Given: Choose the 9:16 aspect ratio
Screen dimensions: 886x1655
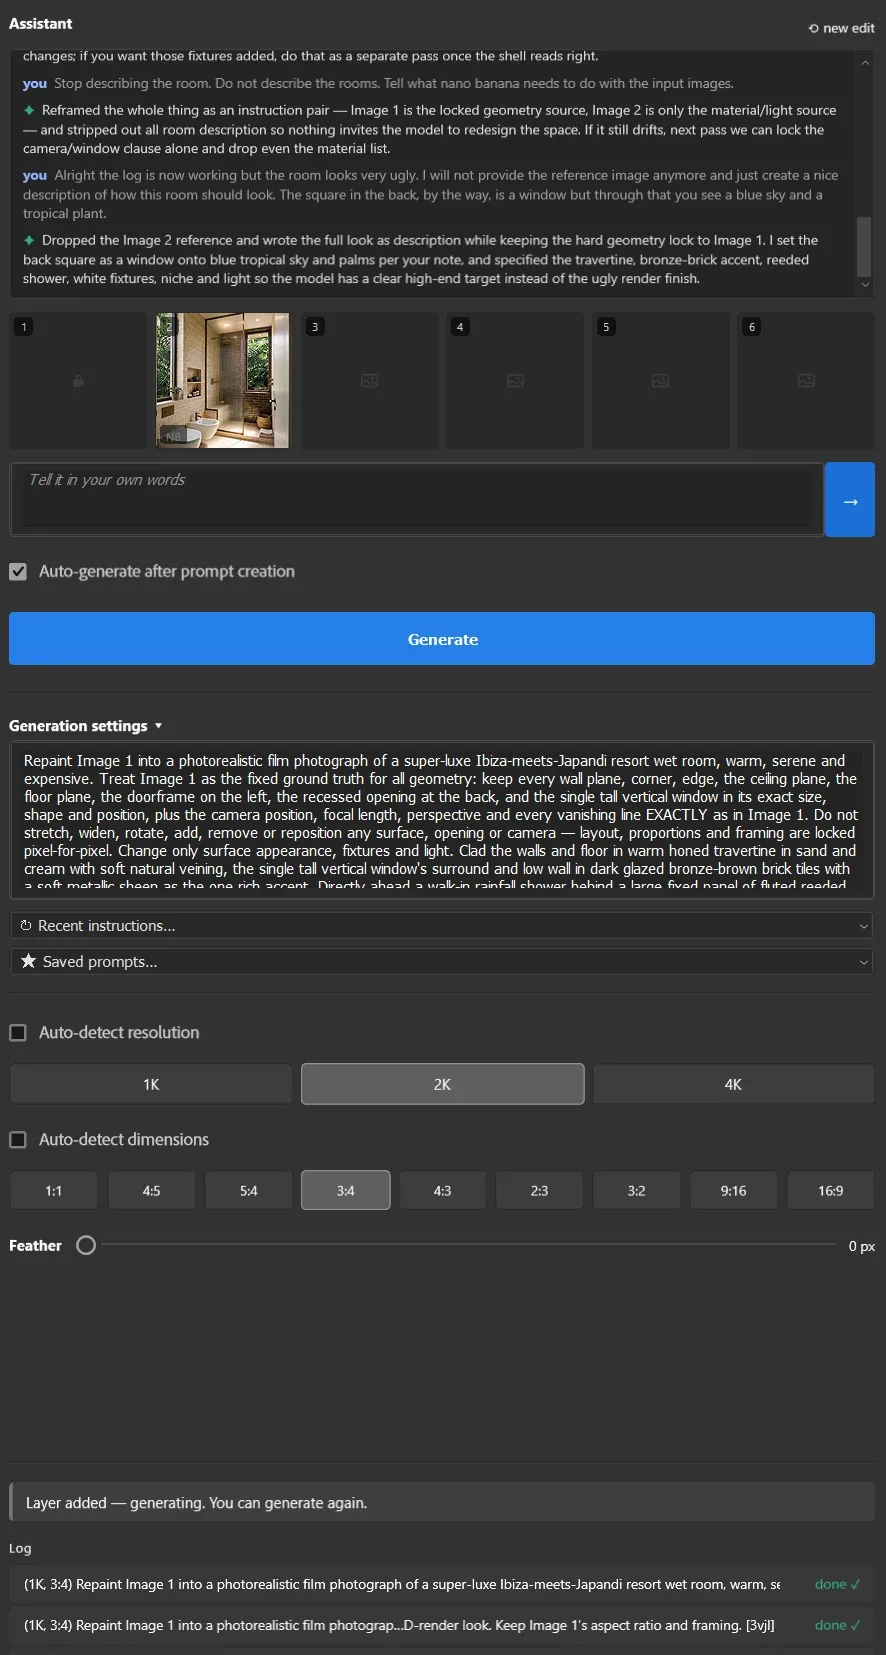Looking at the screenshot, I should (x=733, y=1190).
